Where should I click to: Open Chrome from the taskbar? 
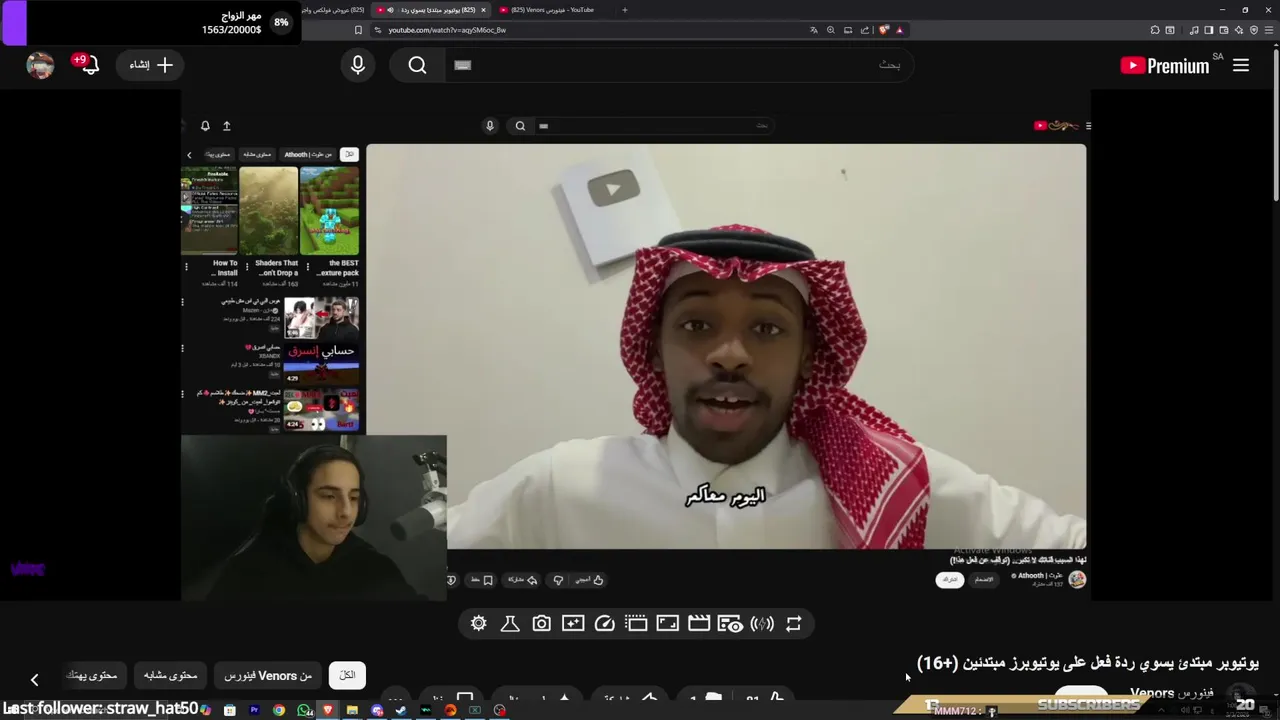(x=279, y=710)
